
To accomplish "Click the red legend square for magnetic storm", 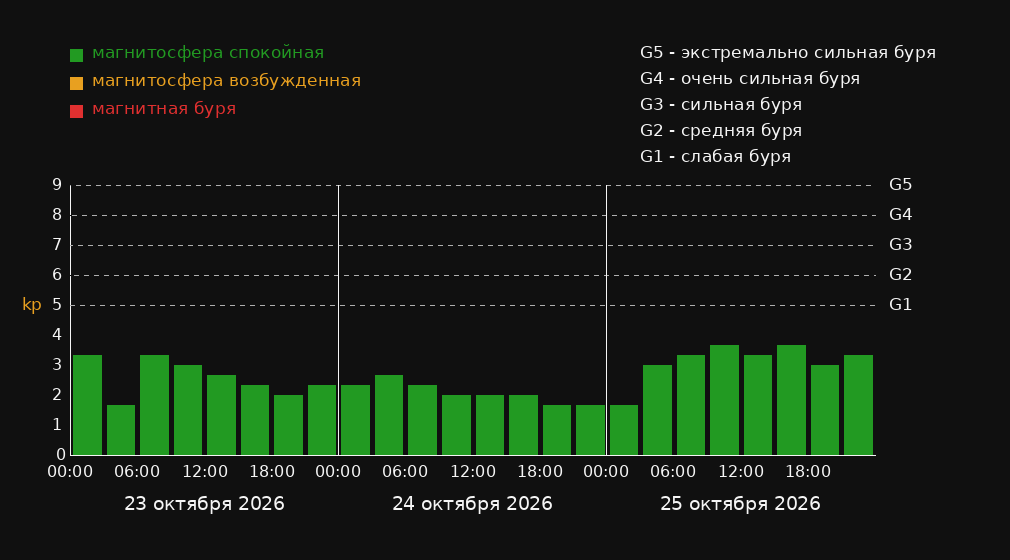I will (x=77, y=111).
